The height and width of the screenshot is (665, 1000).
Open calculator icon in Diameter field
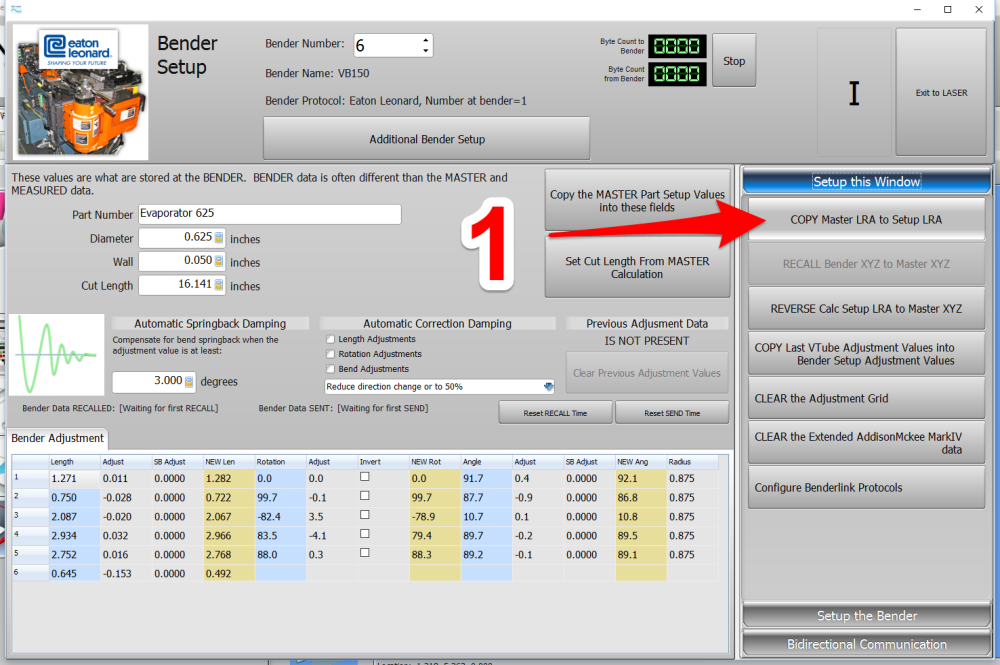tap(219, 238)
